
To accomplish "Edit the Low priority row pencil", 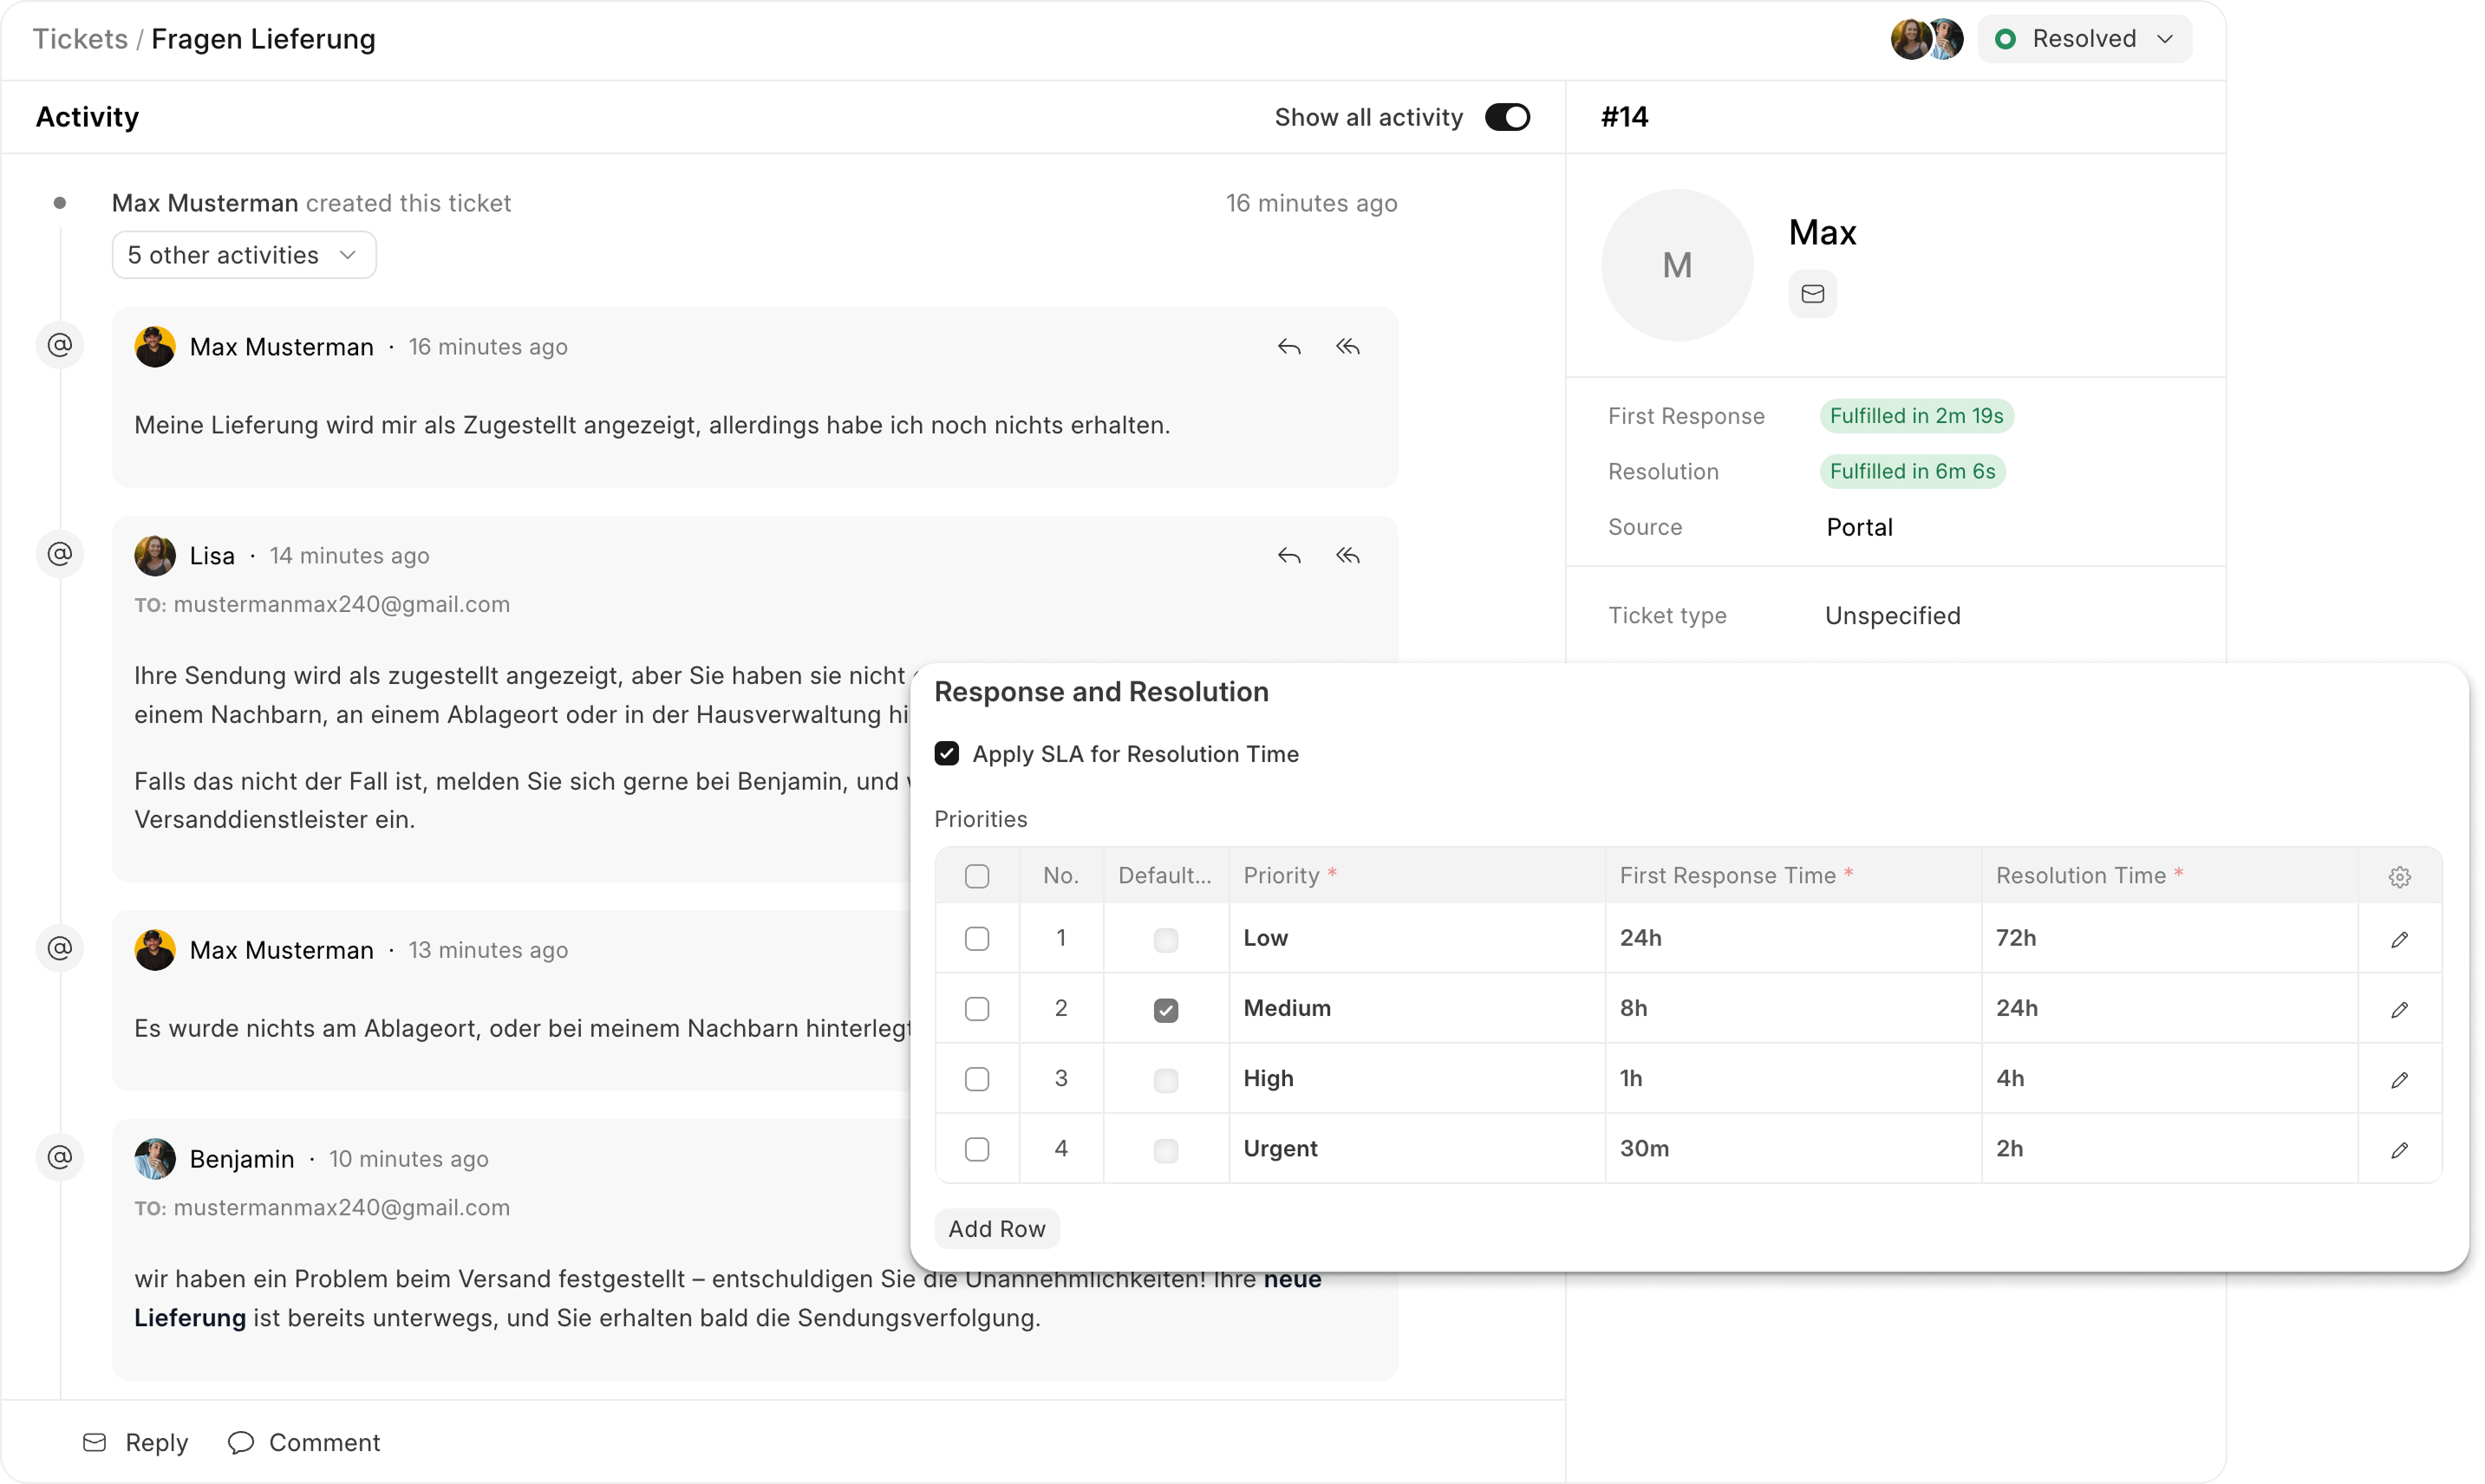I will point(2399,939).
